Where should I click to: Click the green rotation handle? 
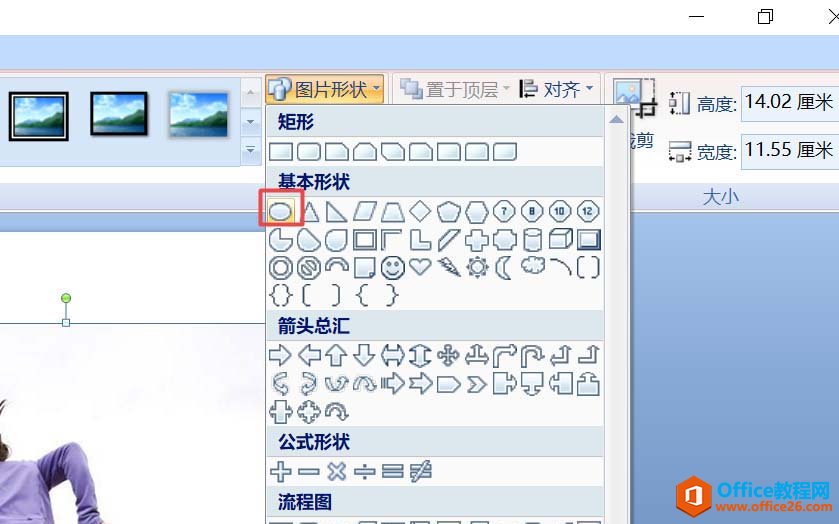(x=66, y=298)
